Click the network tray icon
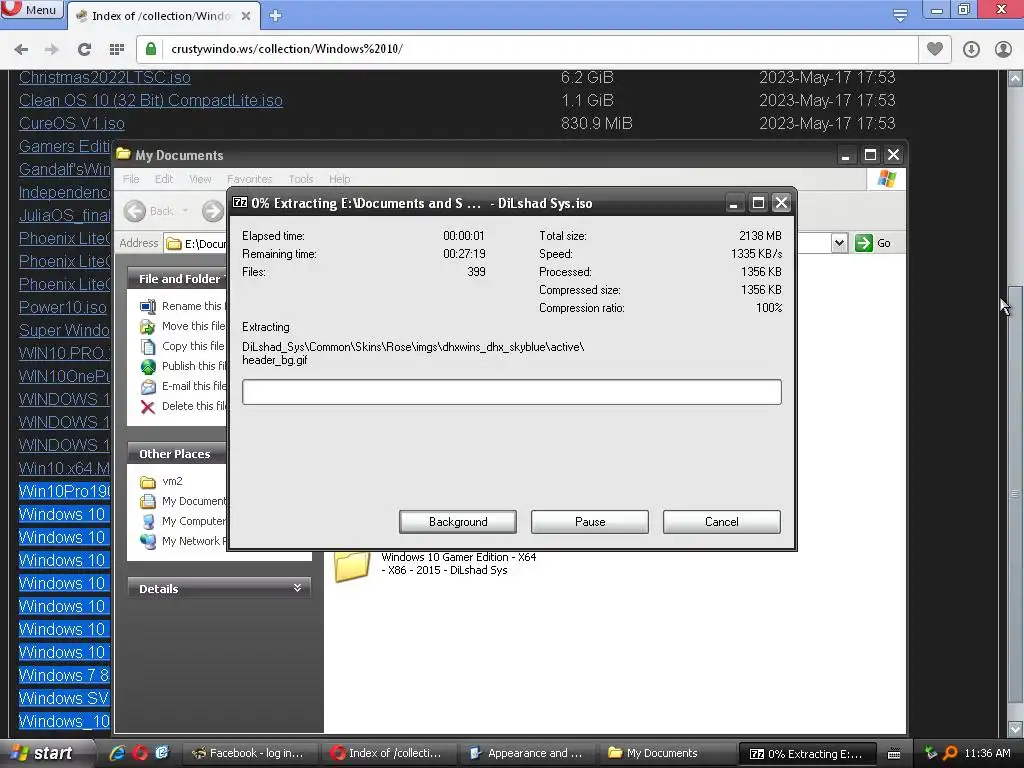The height and width of the screenshot is (768, 1024). coord(931,753)
